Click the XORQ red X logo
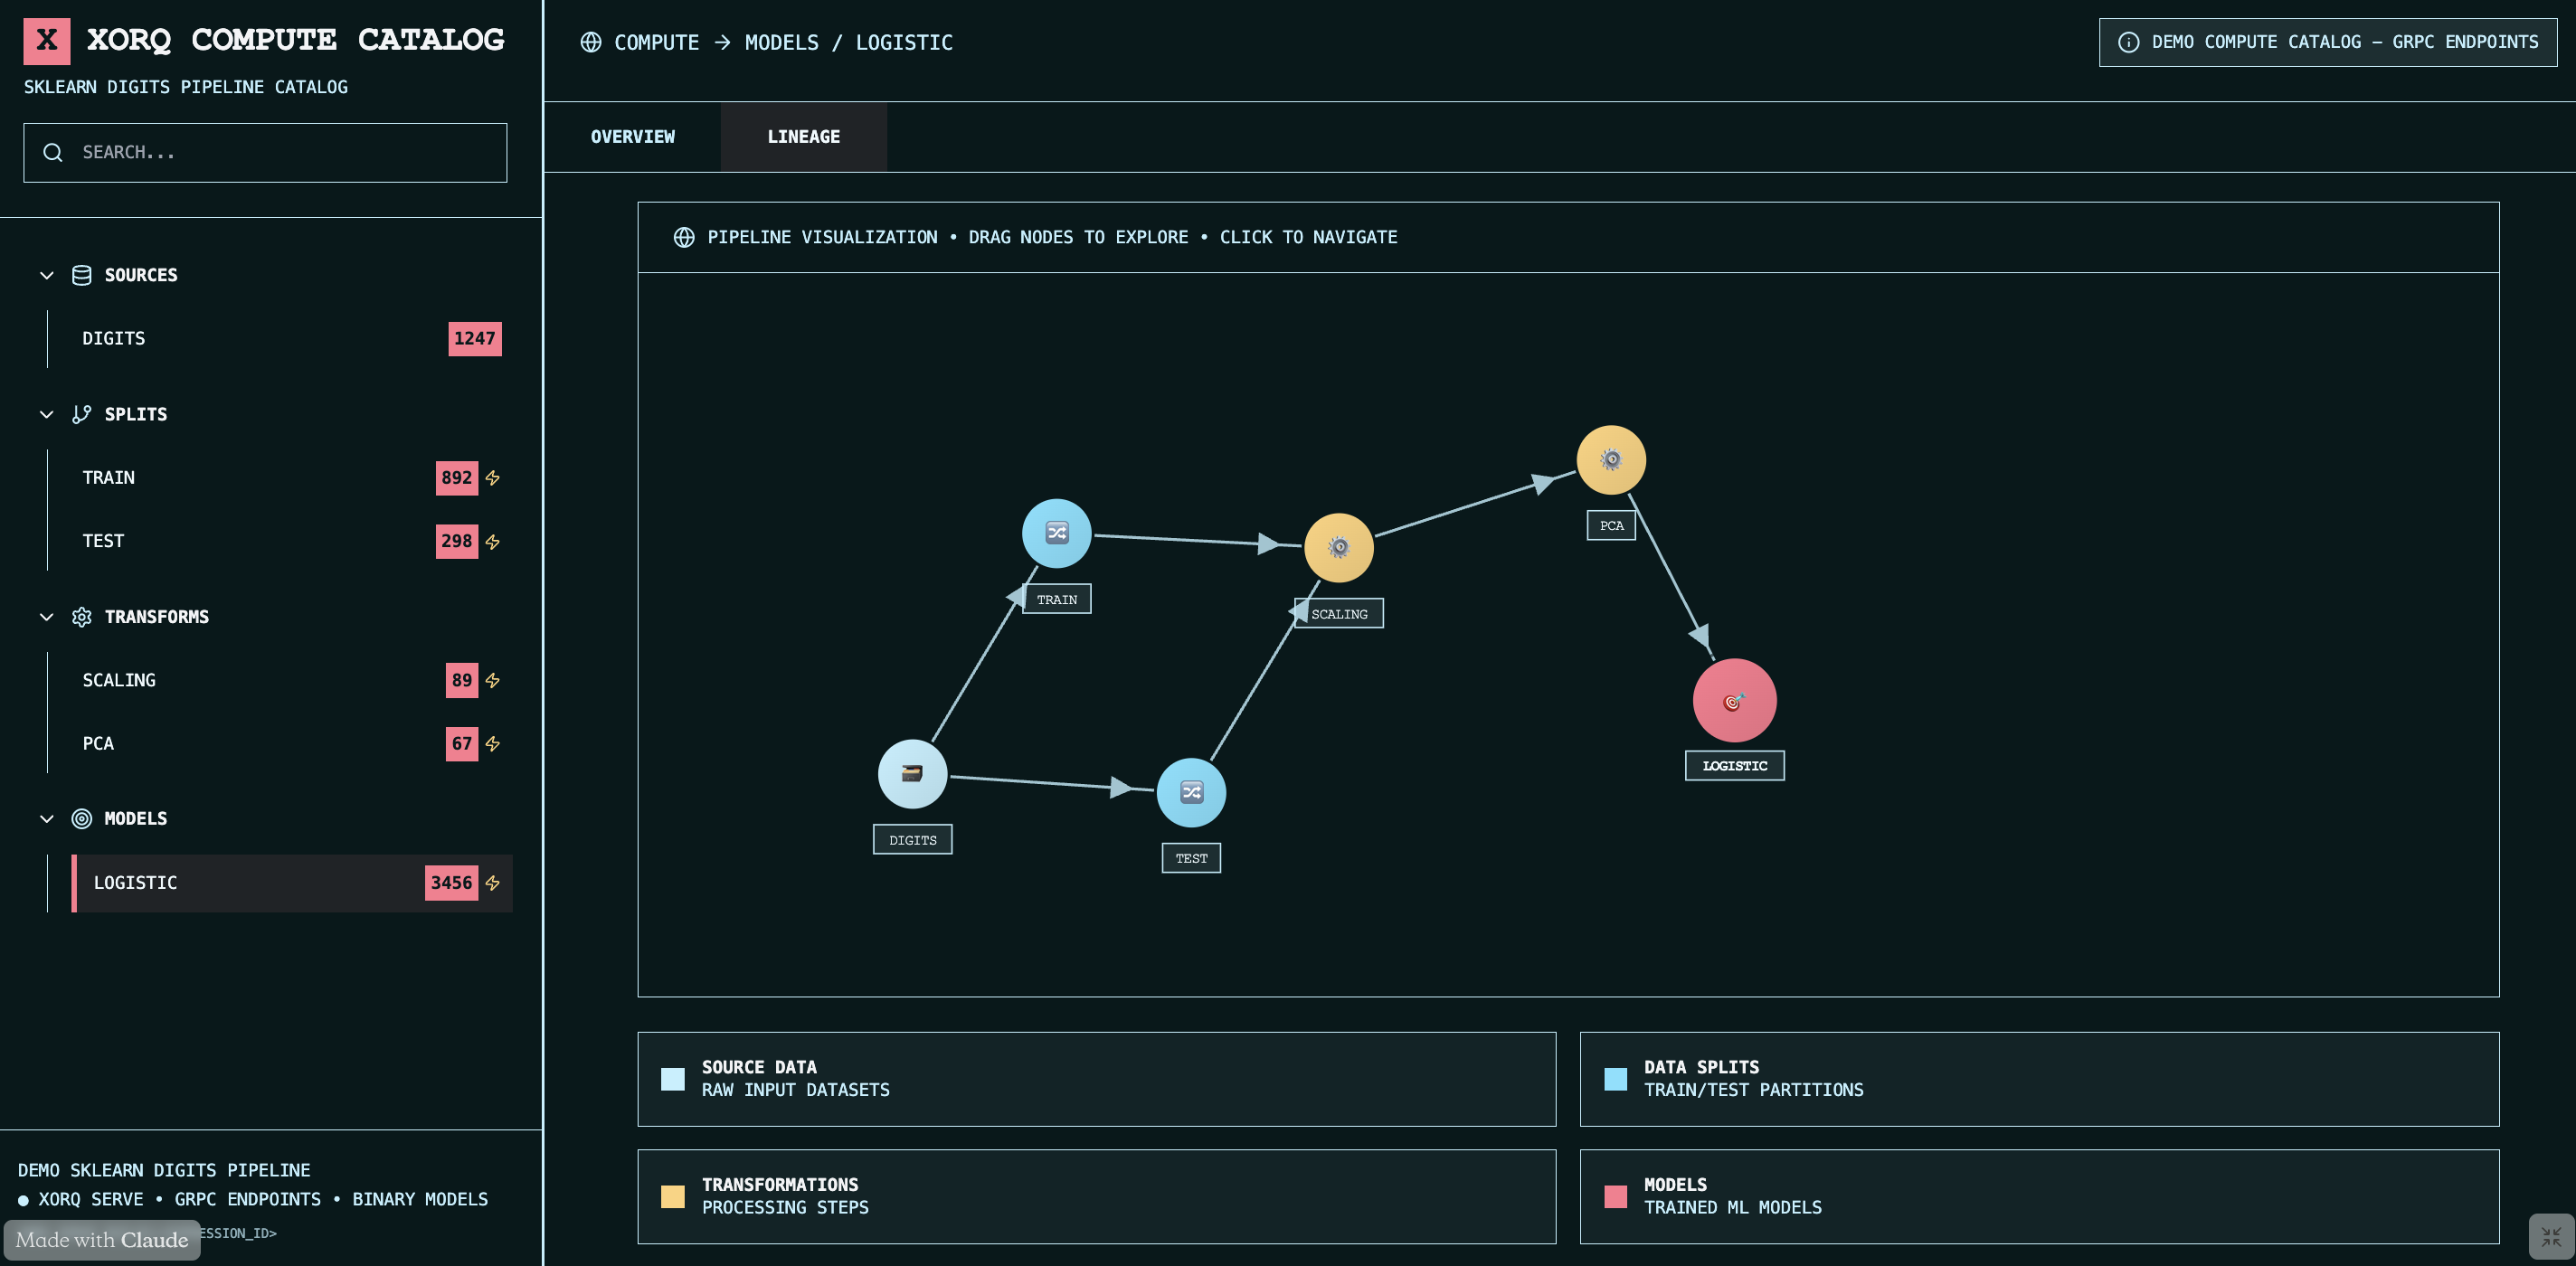The image size is (2576, 1266). (47, 41)
